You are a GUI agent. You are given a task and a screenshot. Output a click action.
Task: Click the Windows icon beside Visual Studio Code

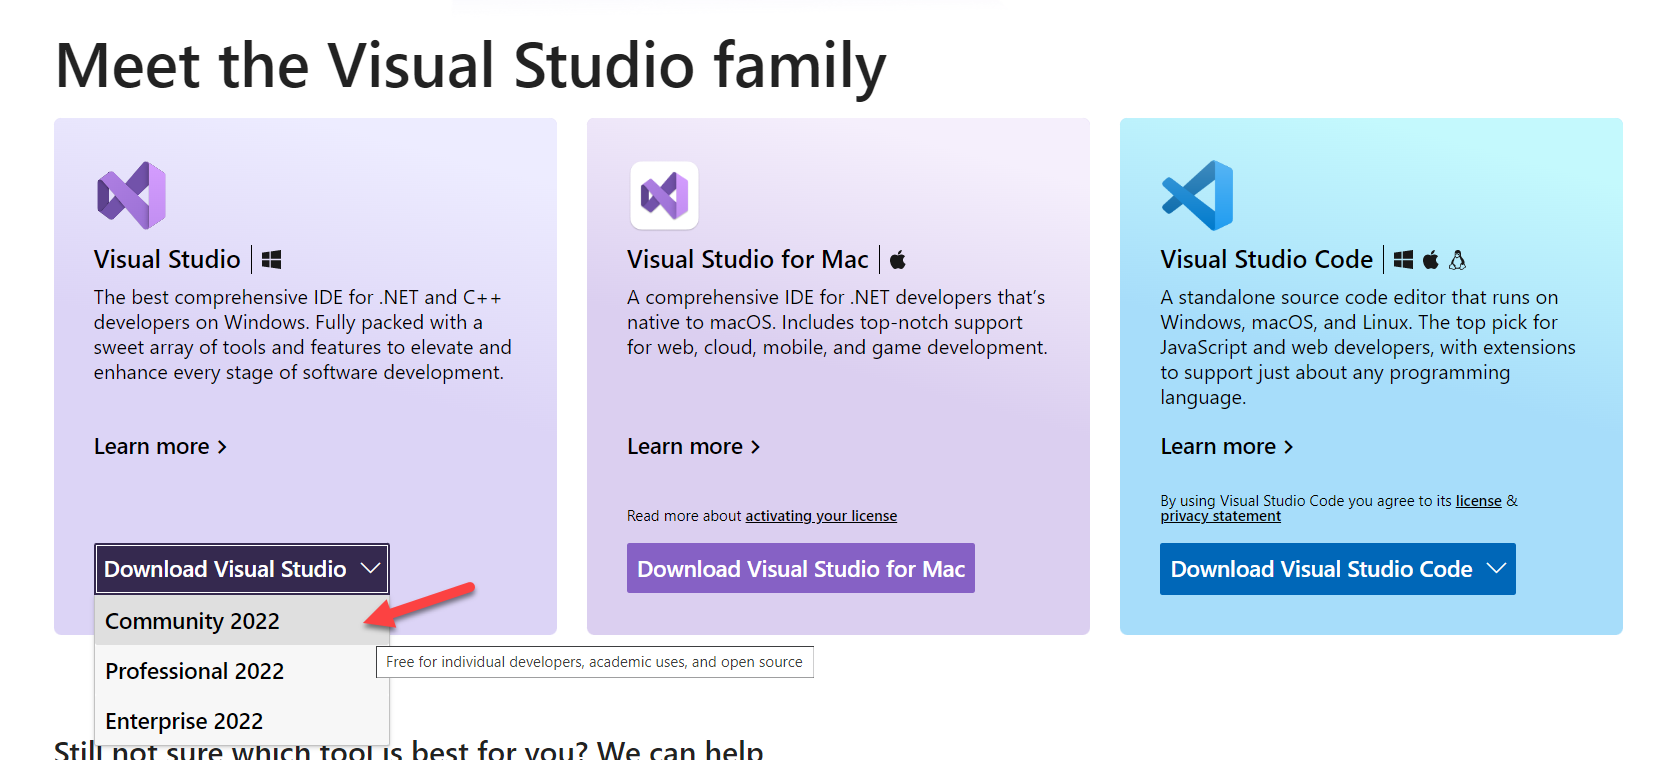point(1403,260)
